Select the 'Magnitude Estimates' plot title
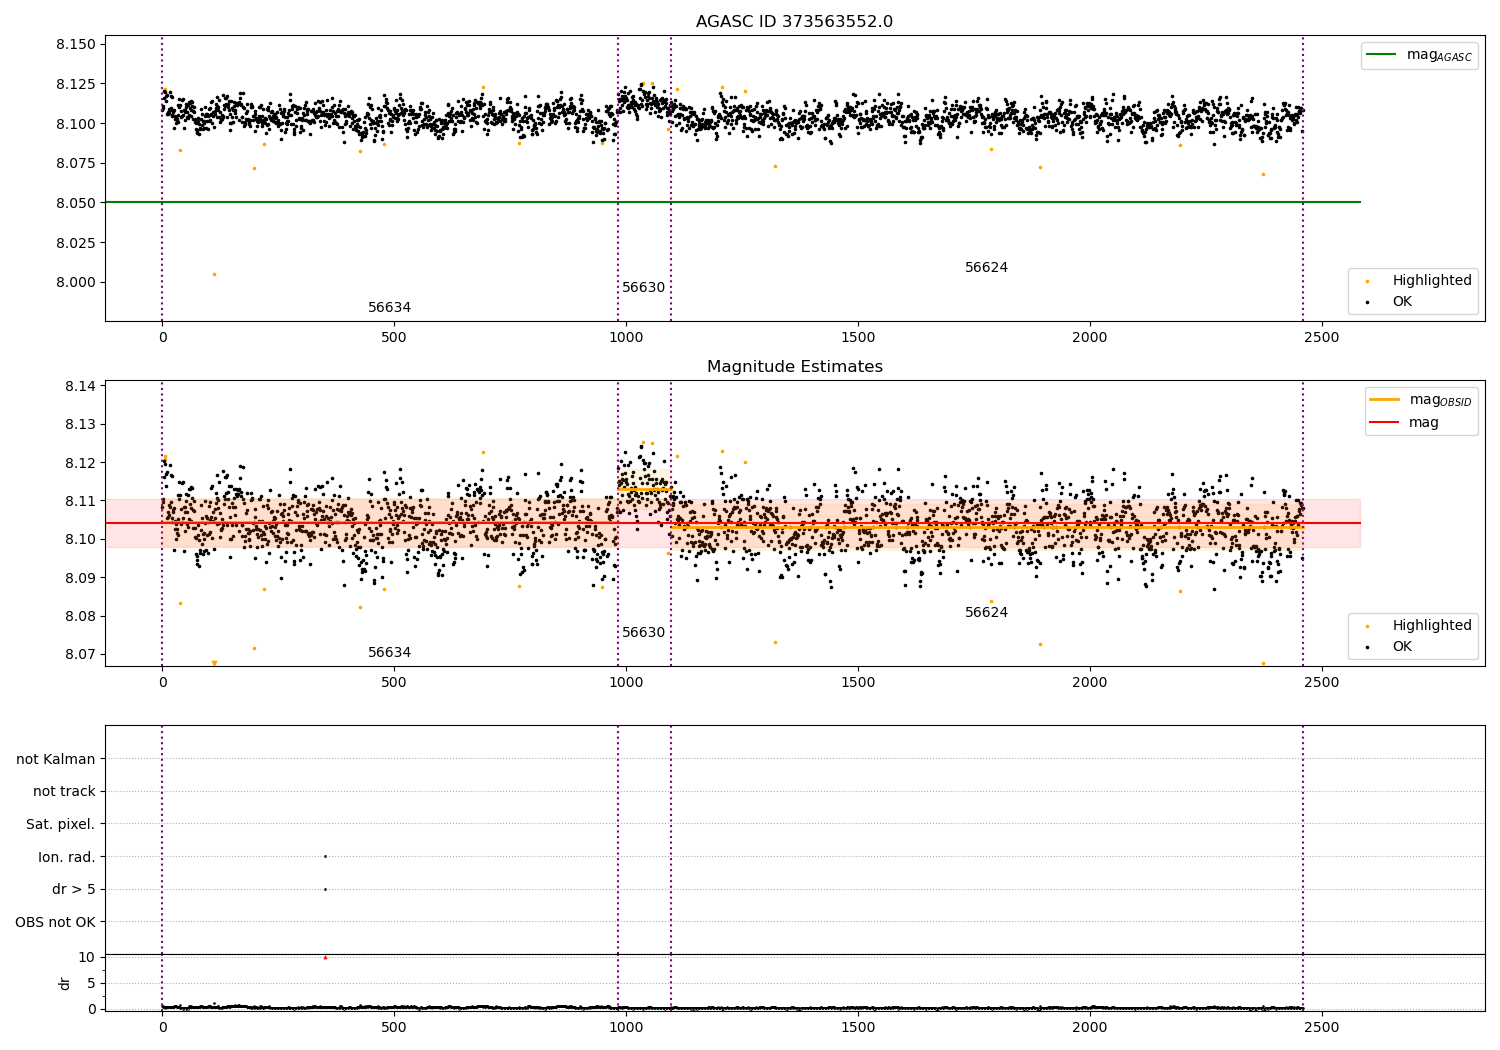This screenshot has height=1050, width=1500. pos(794,367)
